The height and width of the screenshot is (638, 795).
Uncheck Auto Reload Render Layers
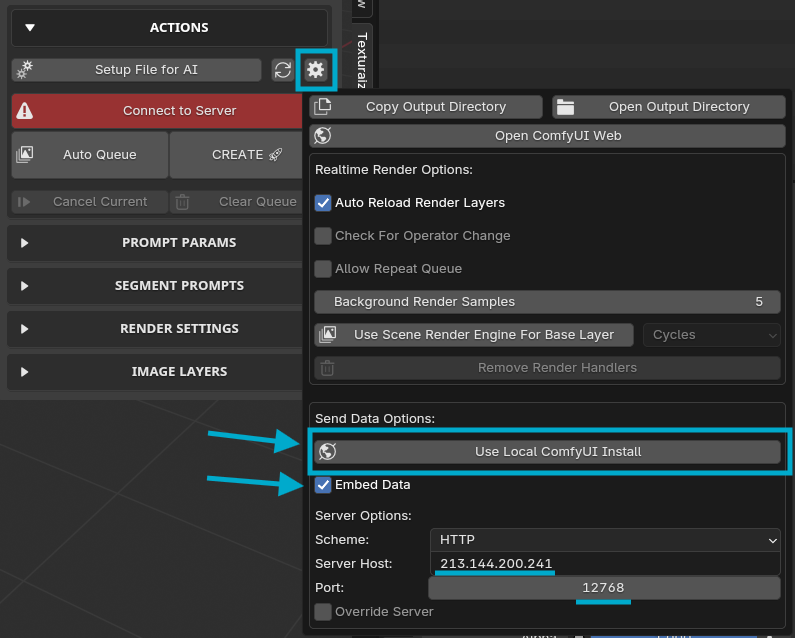323,203
